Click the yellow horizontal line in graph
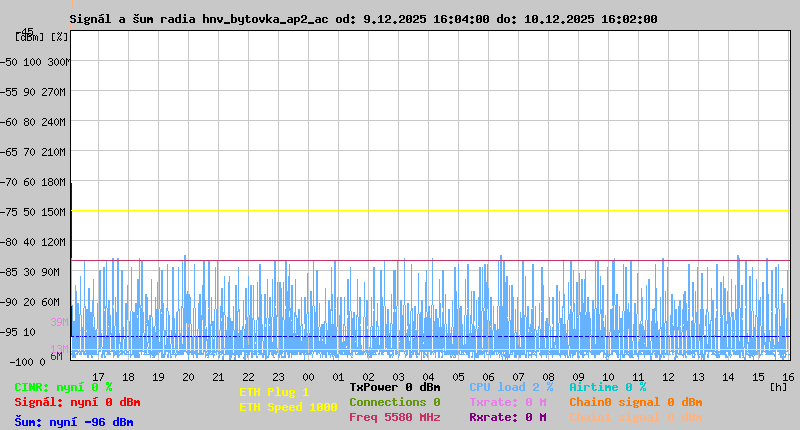 (430, 211)
